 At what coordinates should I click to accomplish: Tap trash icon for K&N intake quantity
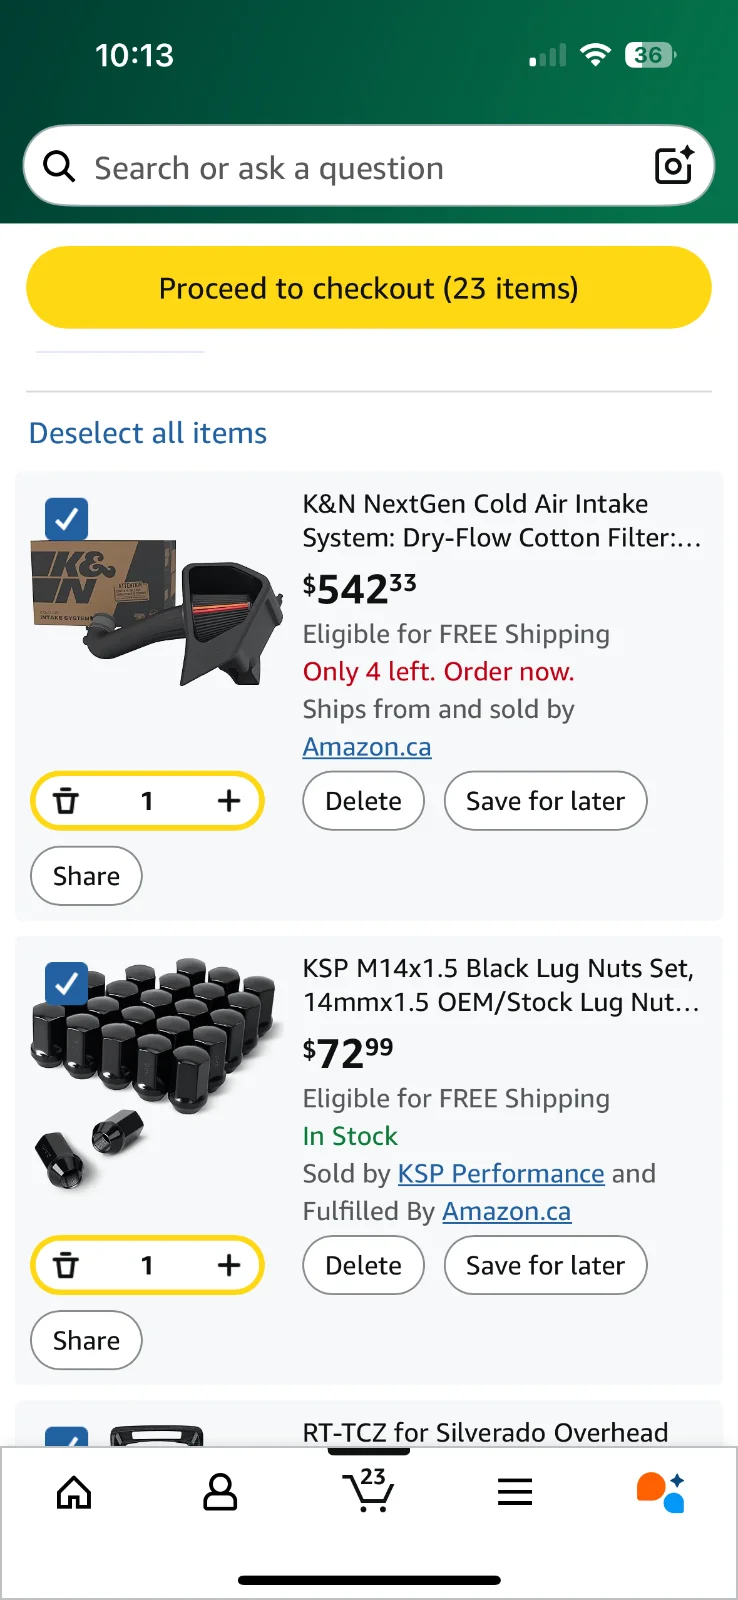tap(66, 801)
